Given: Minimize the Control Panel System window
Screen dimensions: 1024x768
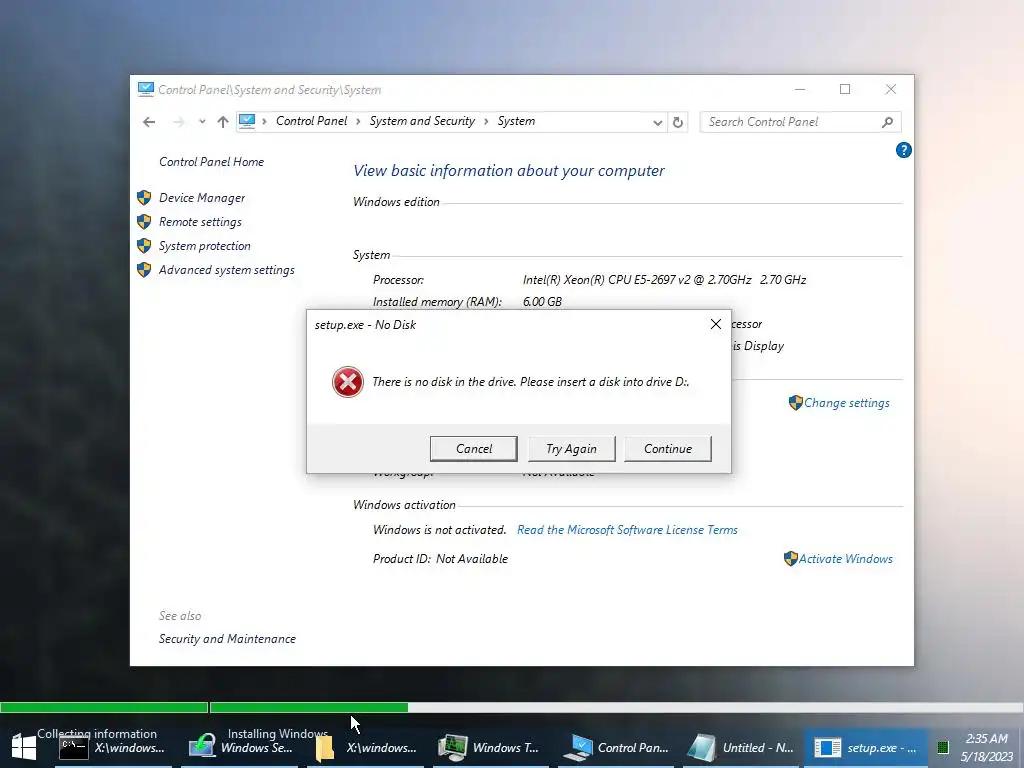Looking at the screenshot, I should point(800,89).
